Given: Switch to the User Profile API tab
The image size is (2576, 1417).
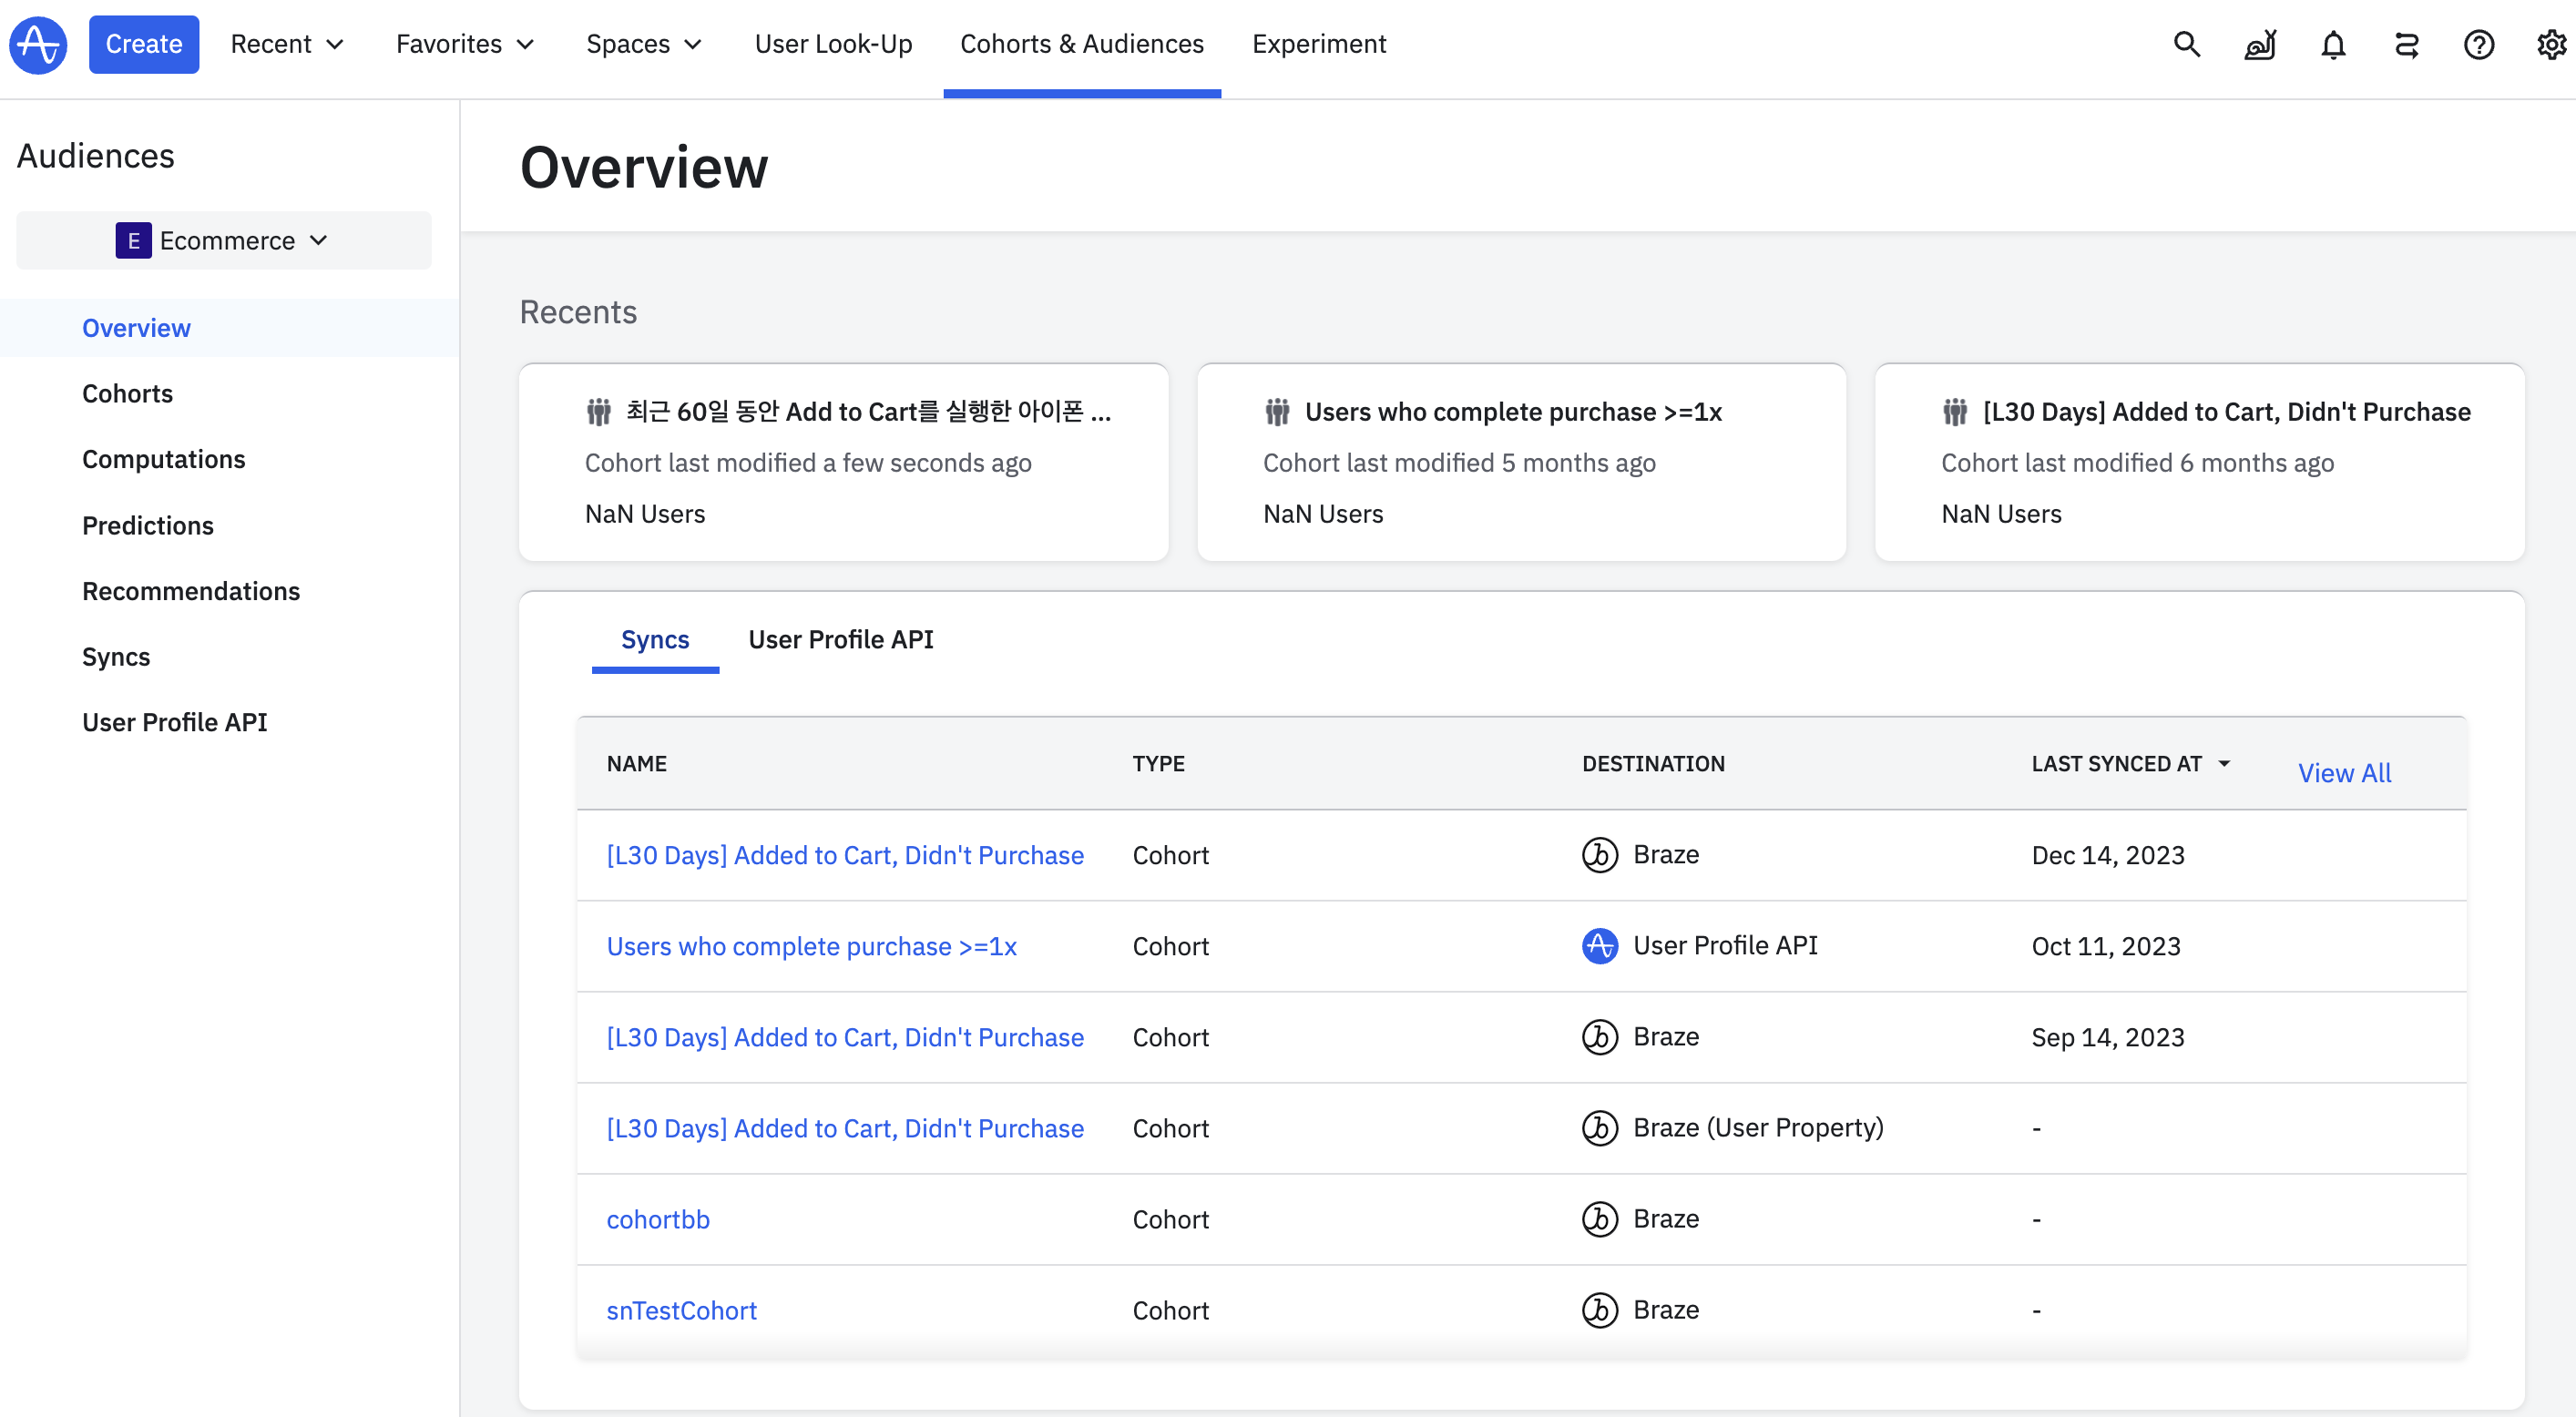Looking at the screenshot, I should coord(840,639).
